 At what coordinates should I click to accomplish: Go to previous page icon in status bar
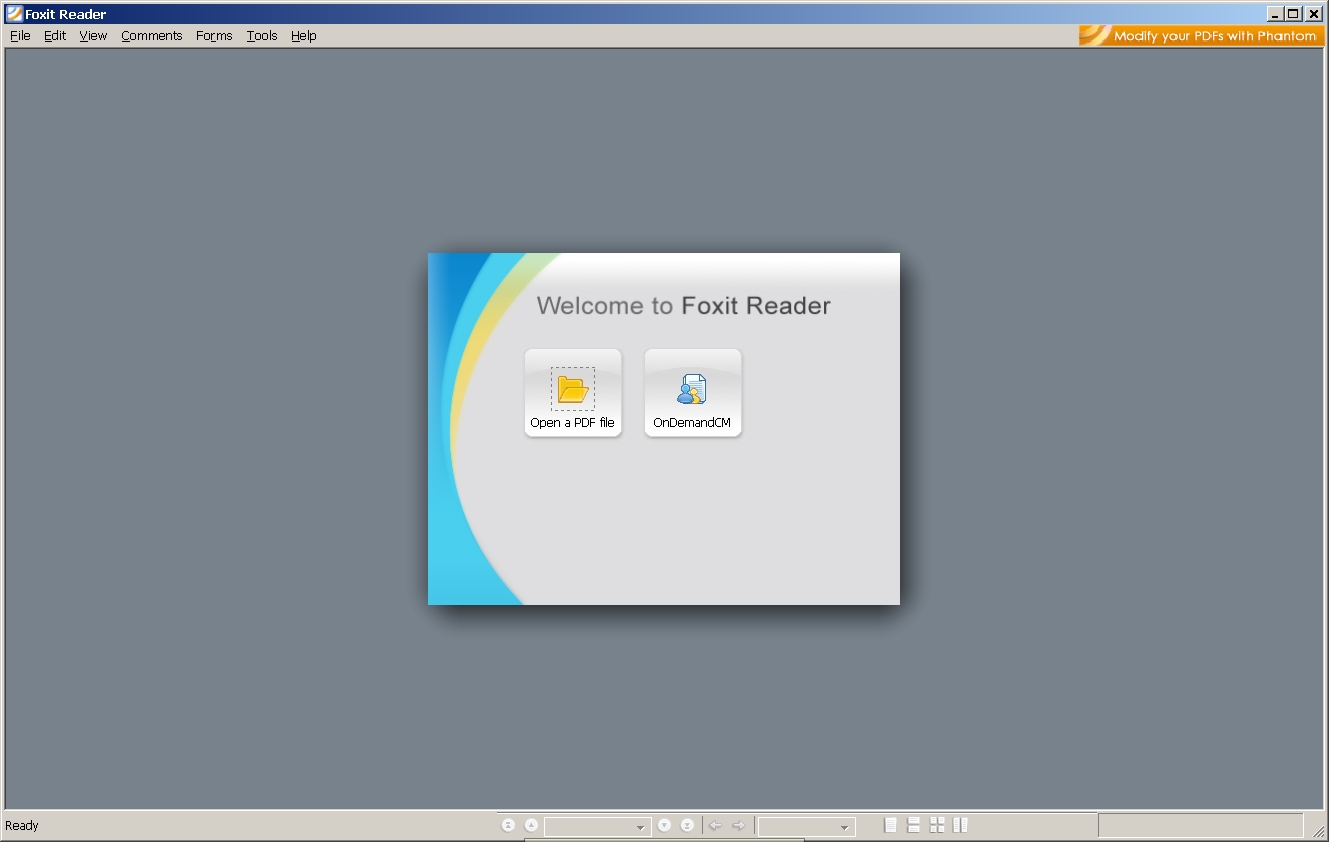531,825
